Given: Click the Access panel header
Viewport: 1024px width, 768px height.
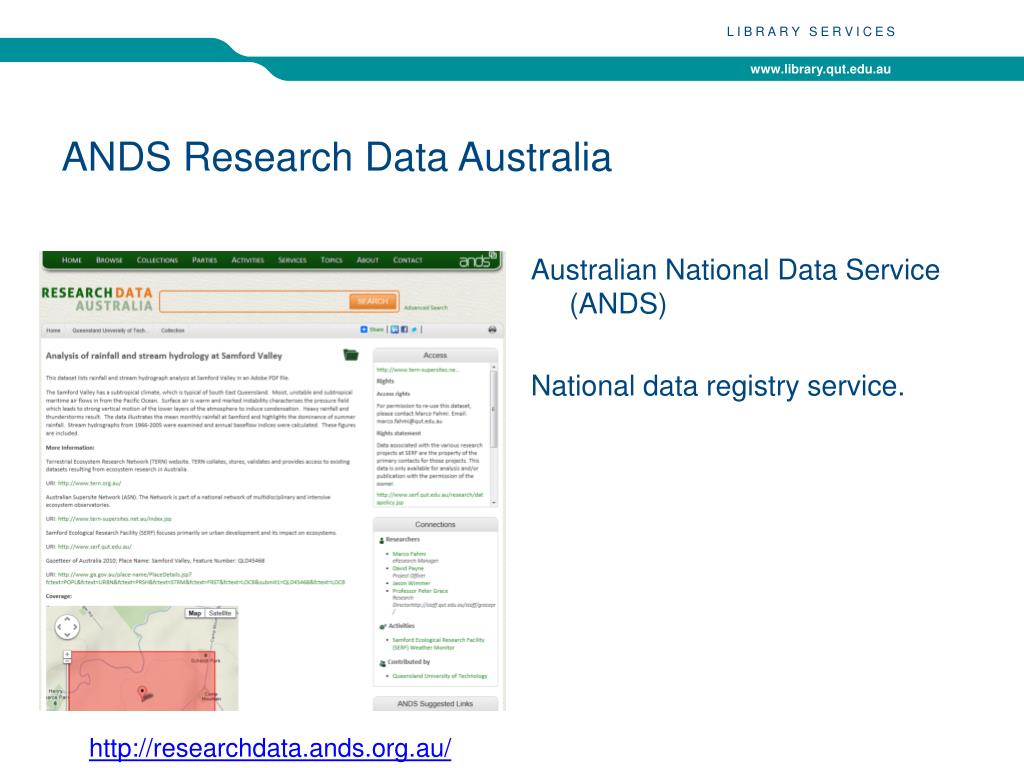Looking at the screenshot, I should tap(435, 355).
